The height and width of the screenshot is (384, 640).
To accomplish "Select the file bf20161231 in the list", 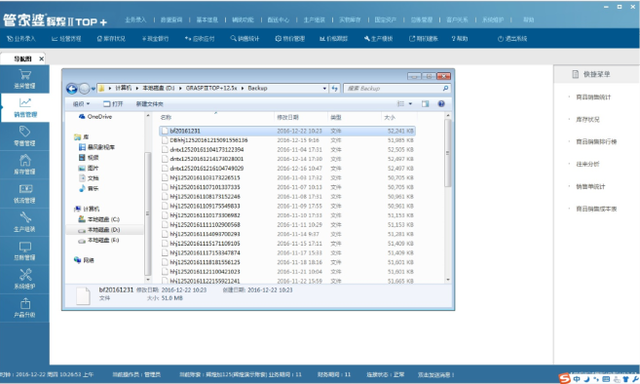I will coord(287,131).
